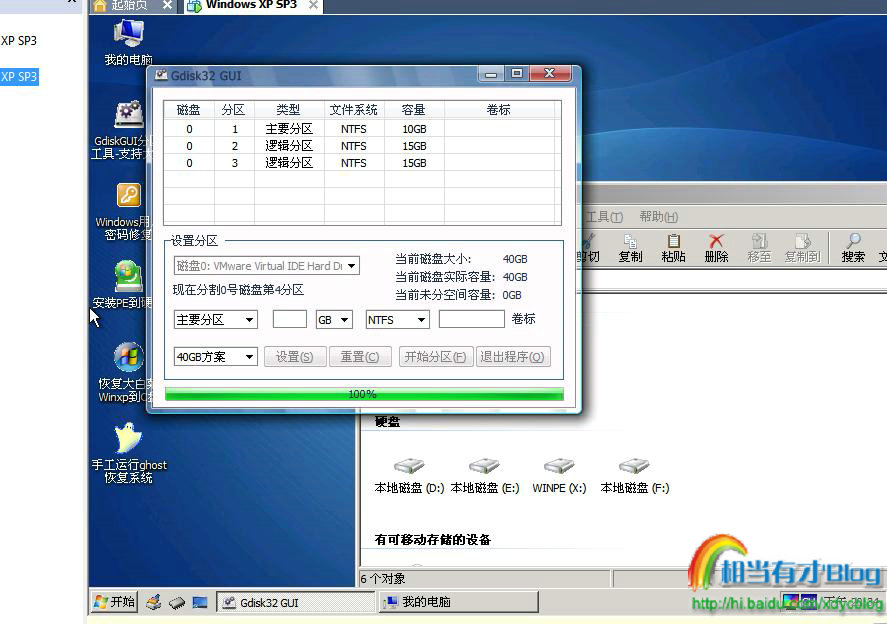Close the Windows XP SP3 tab

tap(313, 6)
